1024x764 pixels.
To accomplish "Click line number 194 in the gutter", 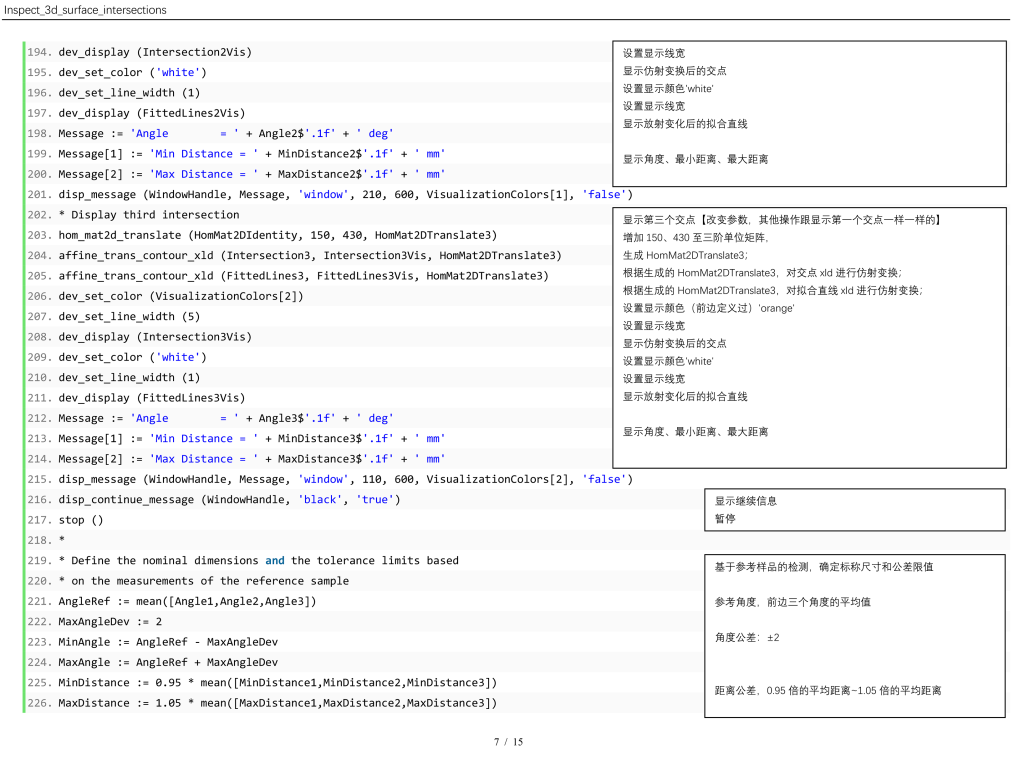I will pyautogui.click(x=39, y=52).
